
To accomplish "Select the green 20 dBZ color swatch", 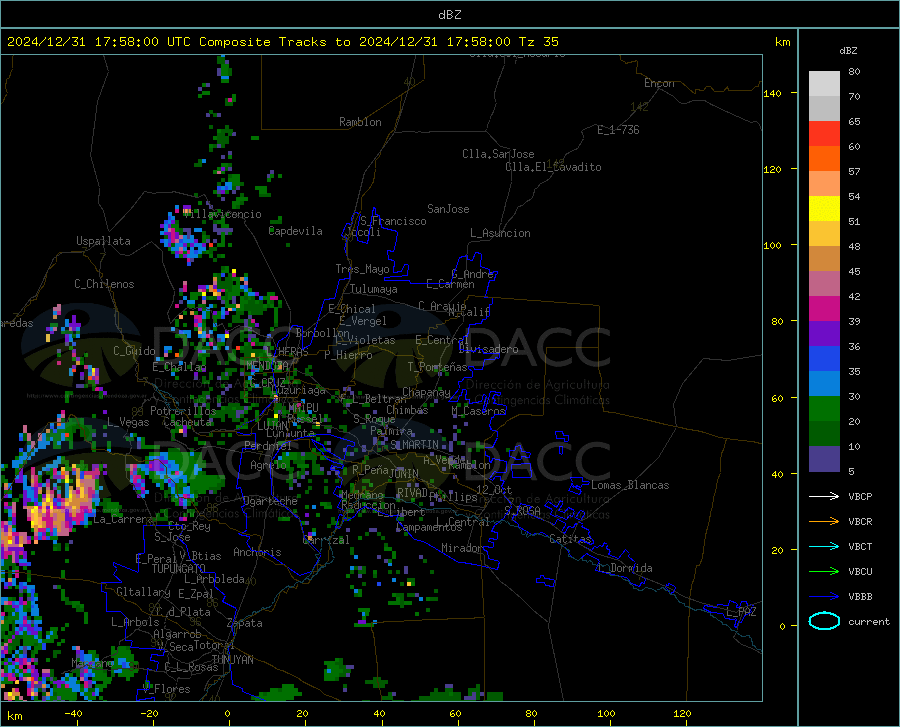I will tap(824, 409).
